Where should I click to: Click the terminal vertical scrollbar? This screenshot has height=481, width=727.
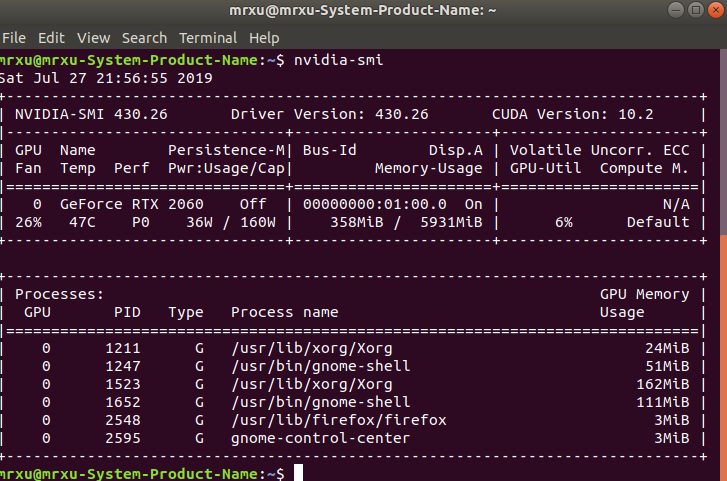click(723, 357)
